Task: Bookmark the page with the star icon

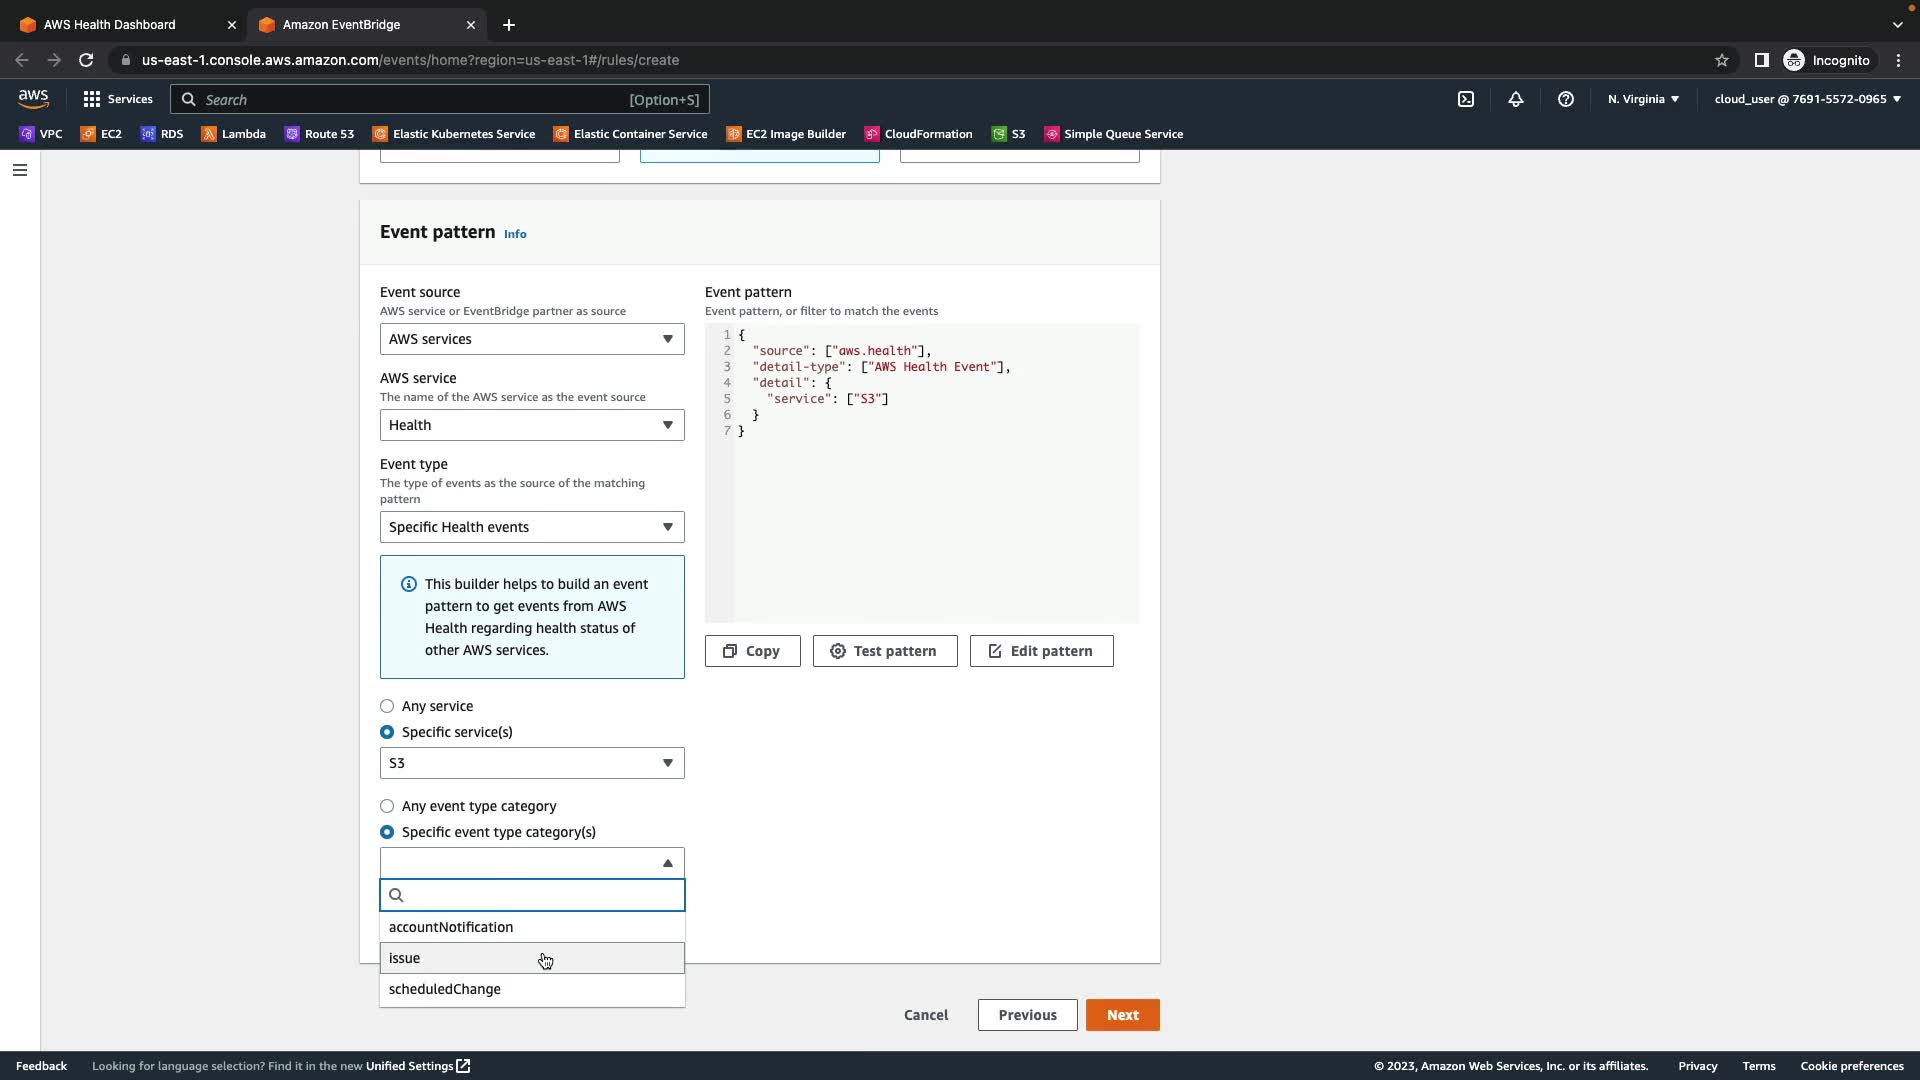Action: (1721, 60)
